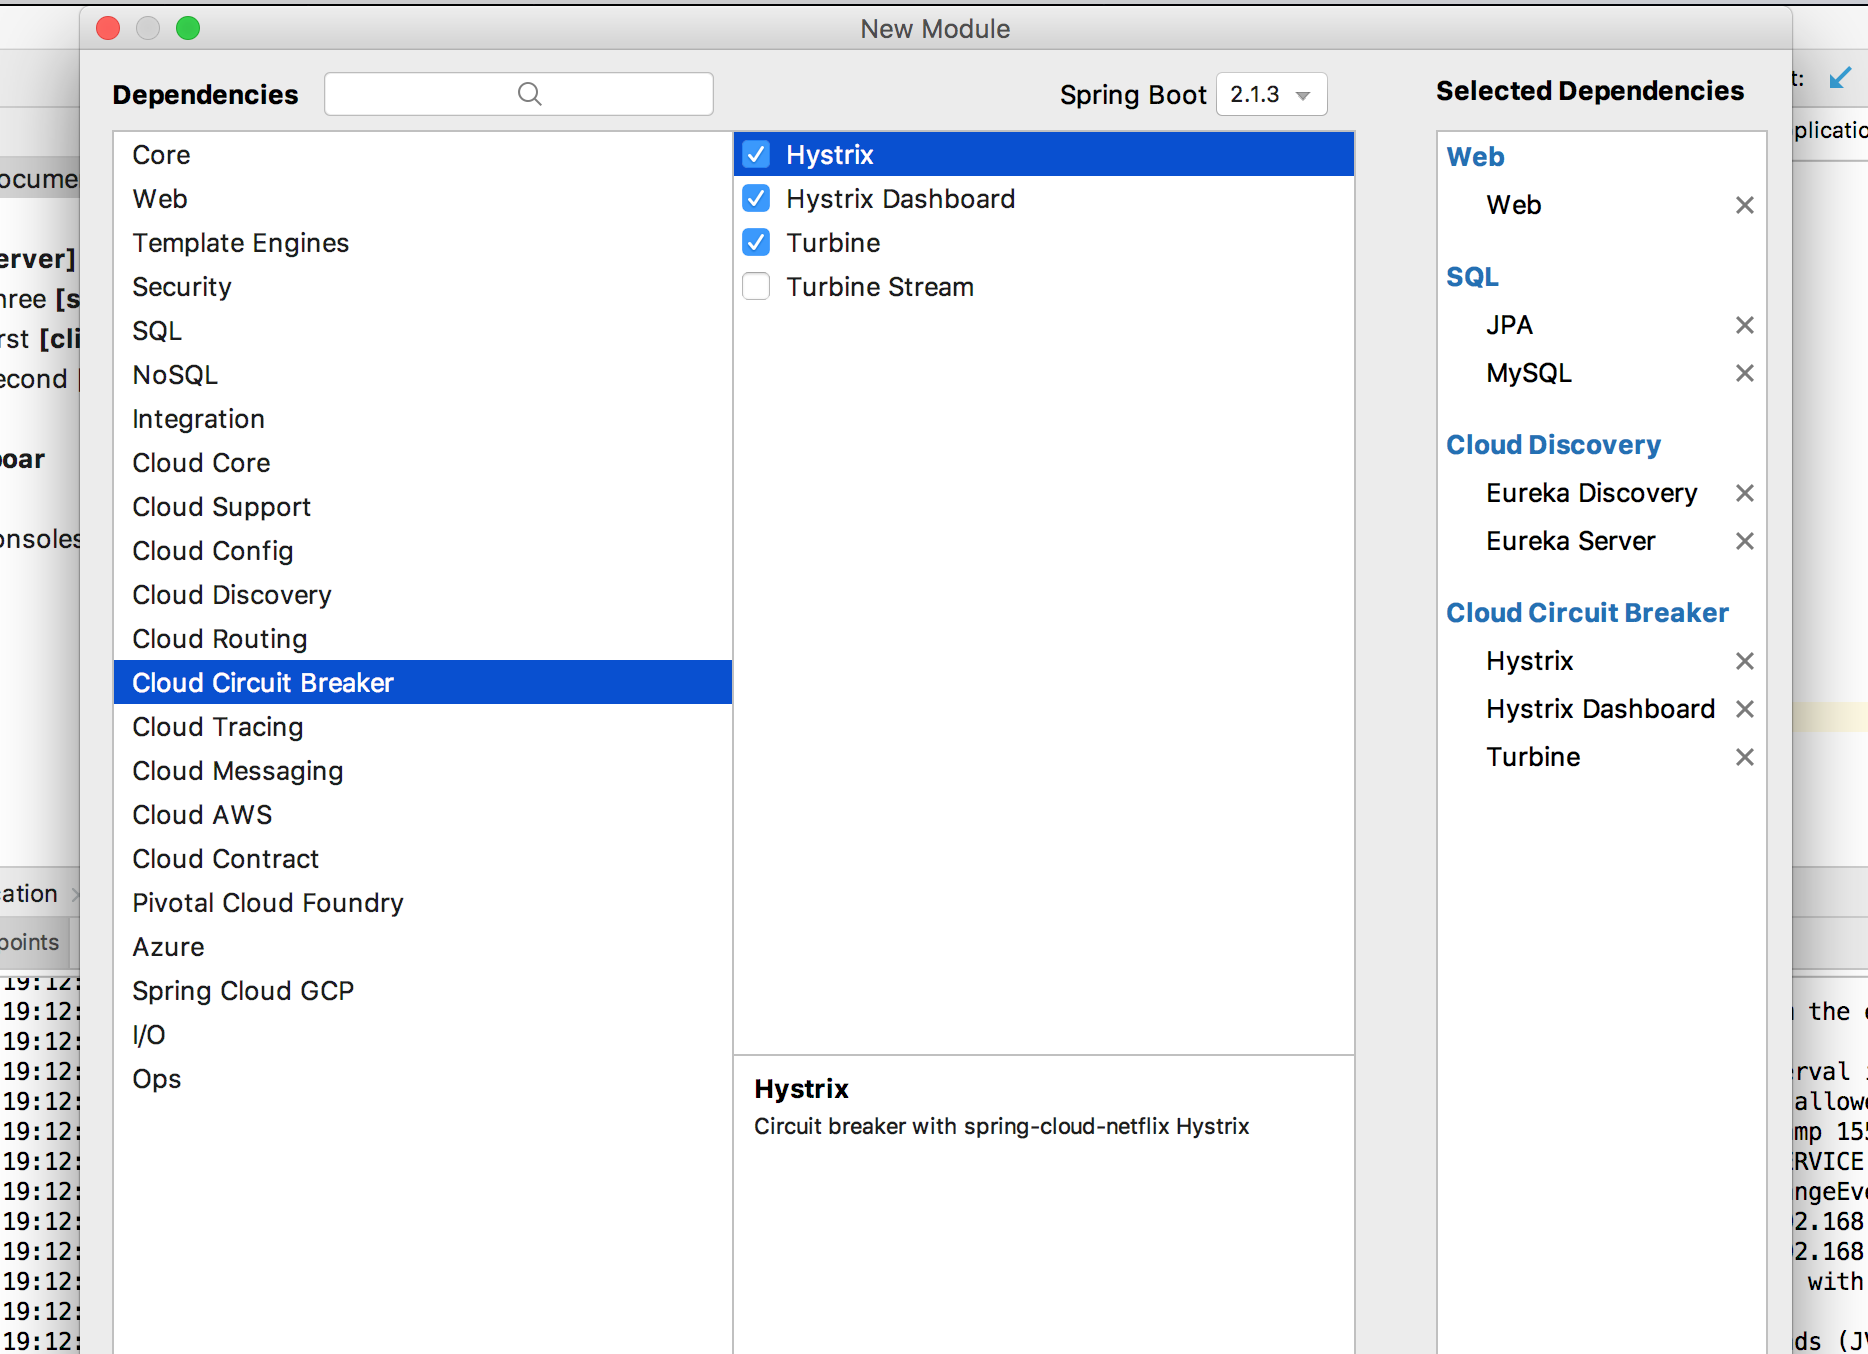Viewport: 1868px width, 1354px height.
Task: Remove MySQL dependency with X icon
Action: [x=1744, y=373]
